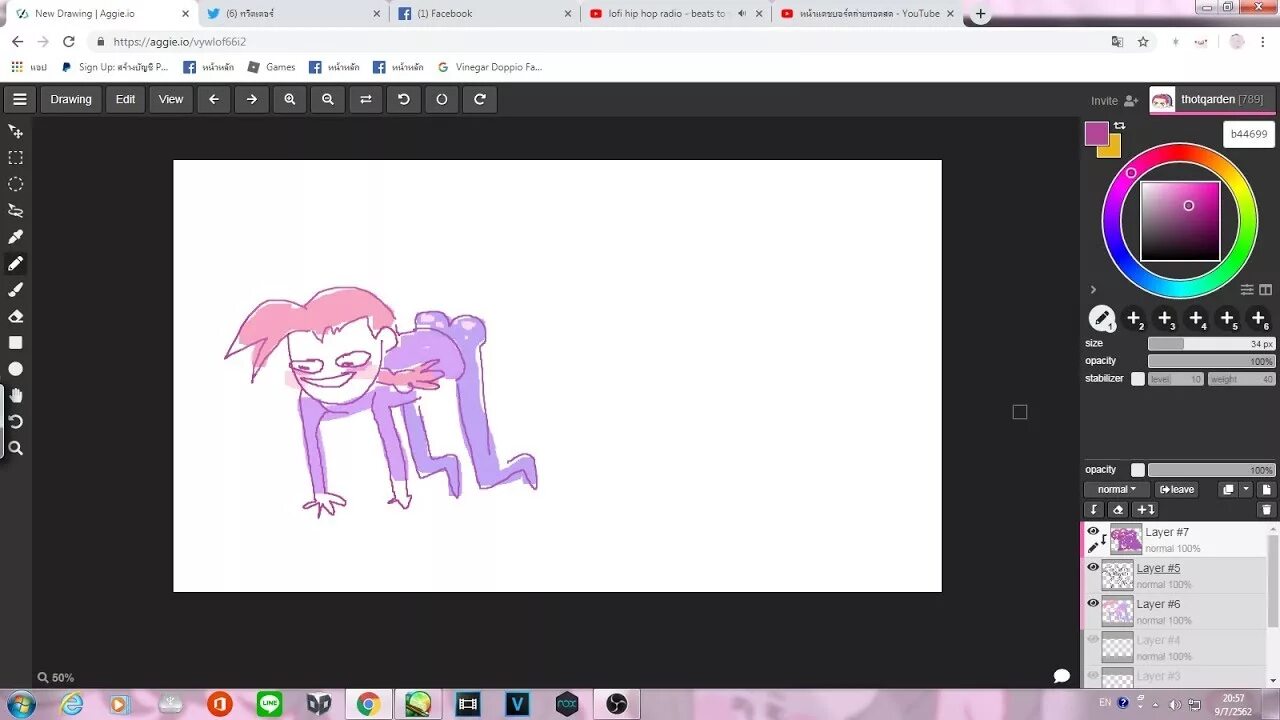
Task: Click the Invite button
Action: [1114, 101]
